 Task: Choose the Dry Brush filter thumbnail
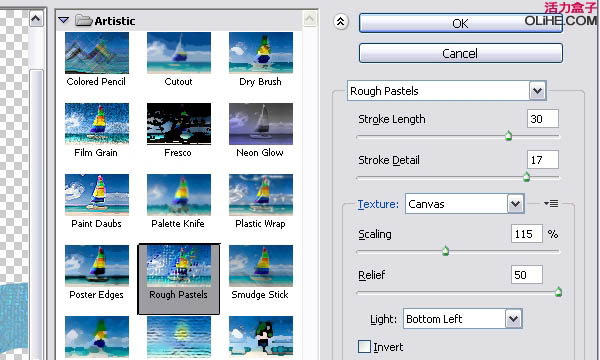click(x=261, y=53)
